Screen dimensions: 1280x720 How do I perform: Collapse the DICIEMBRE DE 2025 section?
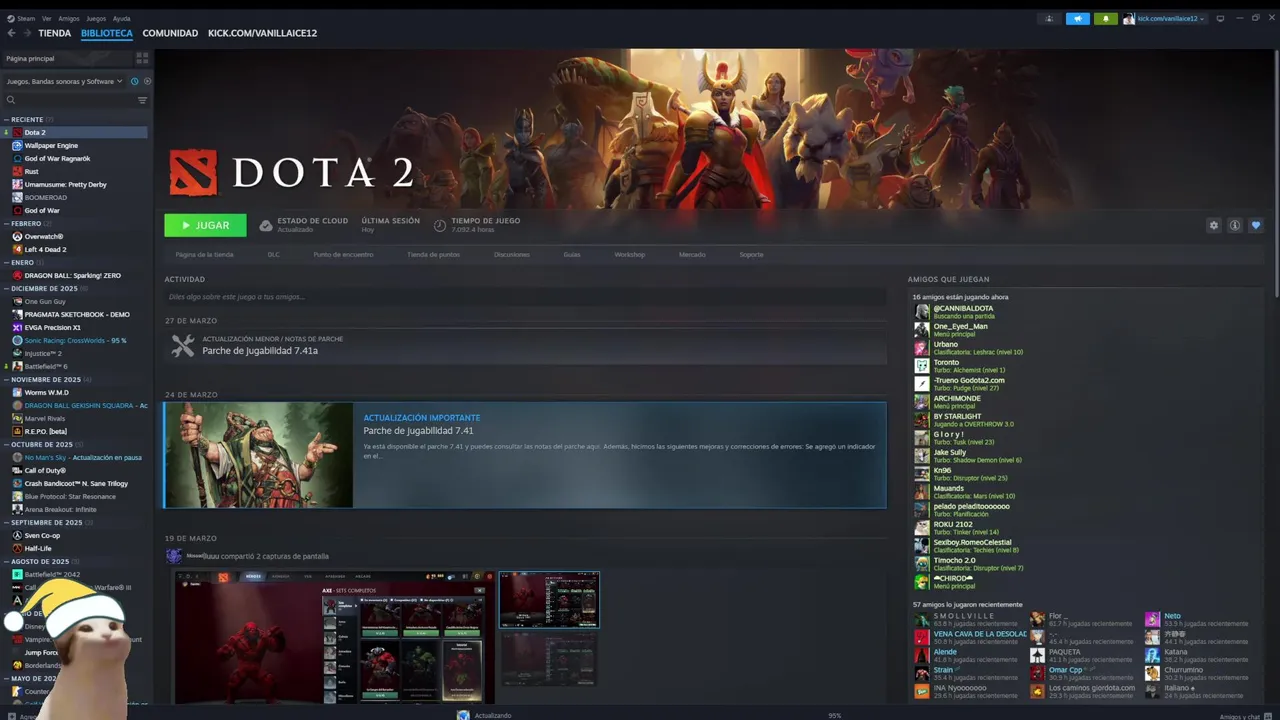tap(6, 288)
